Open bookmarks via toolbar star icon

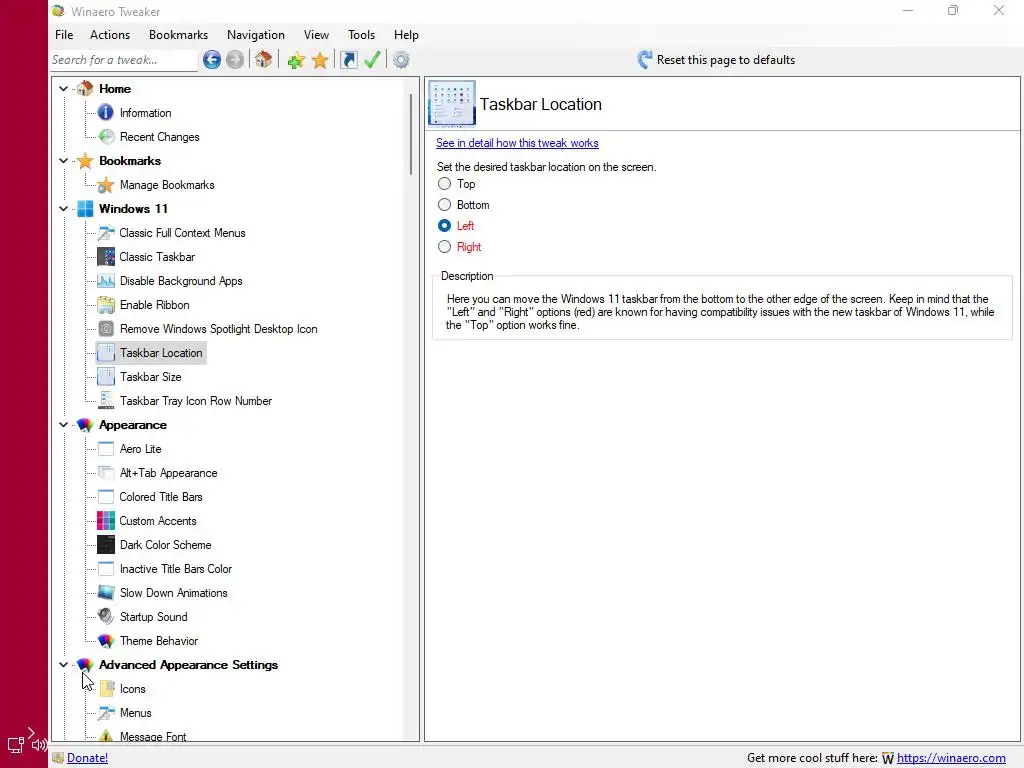[320, 60]
